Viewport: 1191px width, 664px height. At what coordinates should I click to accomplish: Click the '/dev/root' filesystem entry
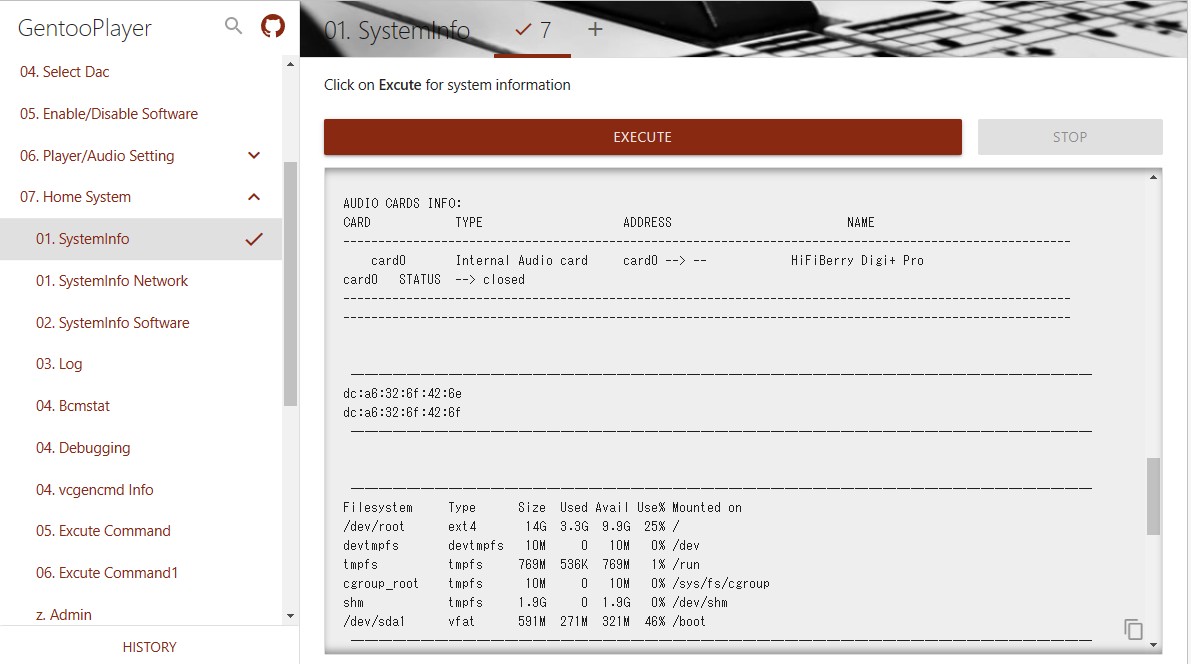(374, 526)
